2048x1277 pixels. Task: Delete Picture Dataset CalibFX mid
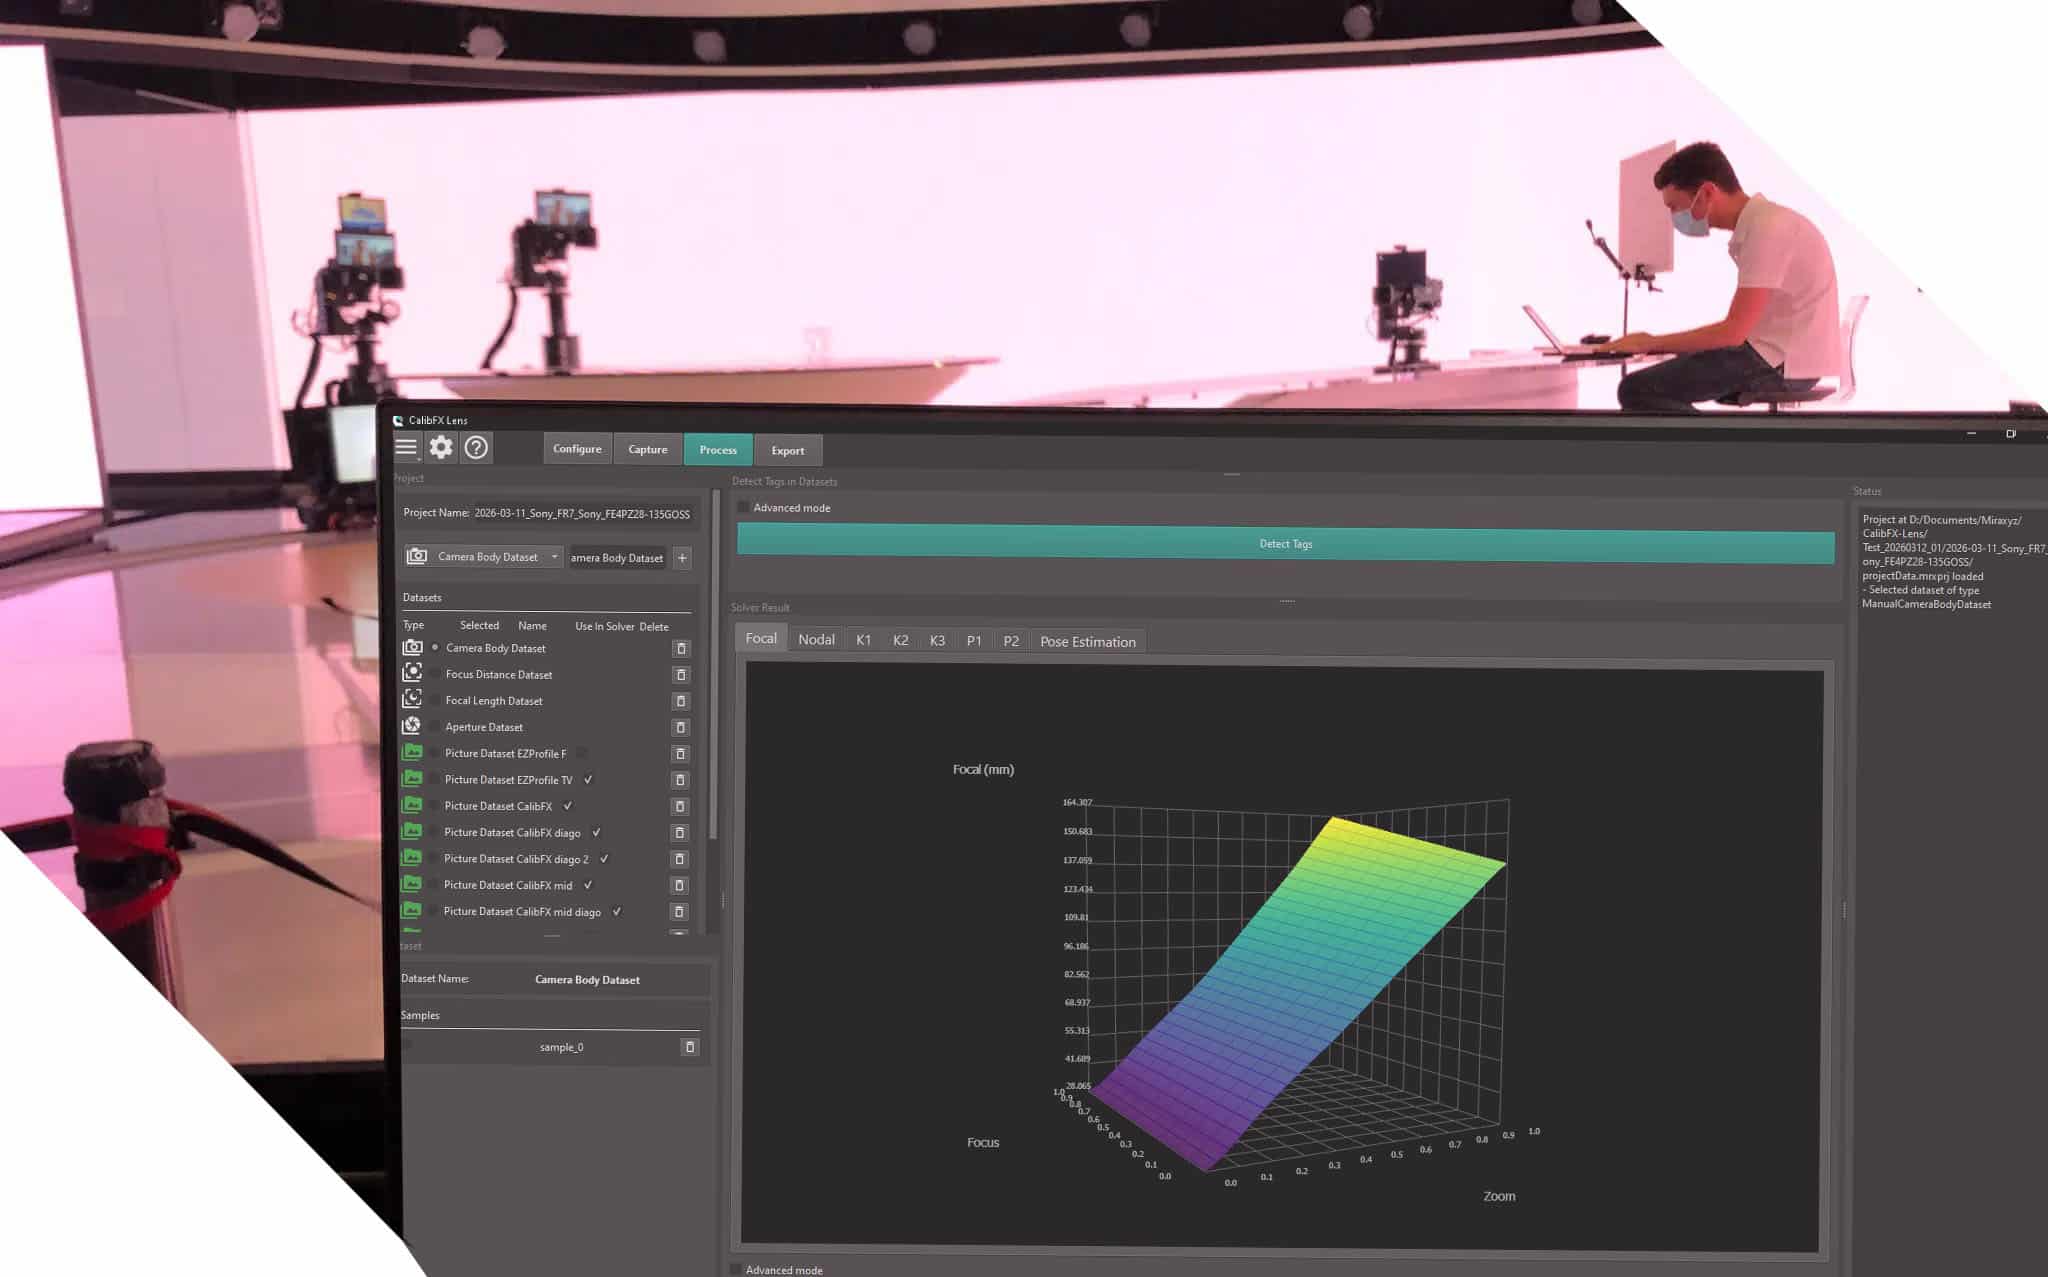(x=680, y=886)
